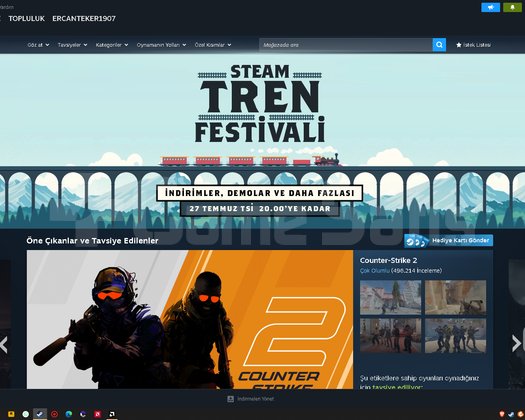Click the Hediye Kartı Gönder button
Image resolution: width=525 pixels, height=420 pixels.
(448, 240)
